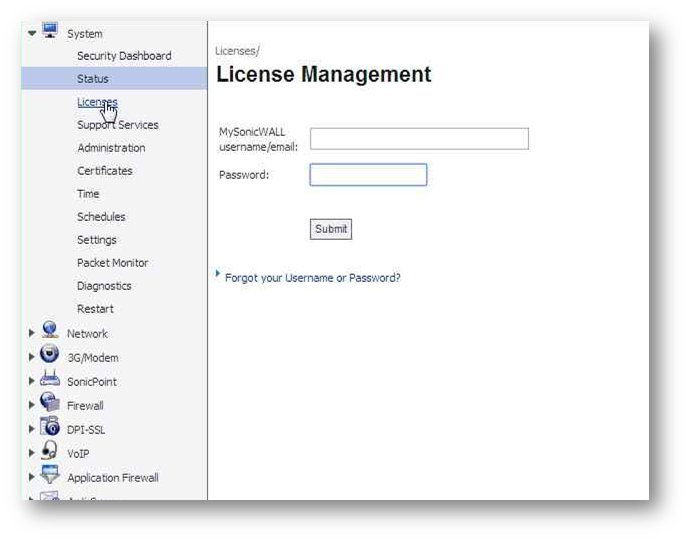Click the Application Firewall icon
Screen dimensions: 691x542
(x=50, y=476)
